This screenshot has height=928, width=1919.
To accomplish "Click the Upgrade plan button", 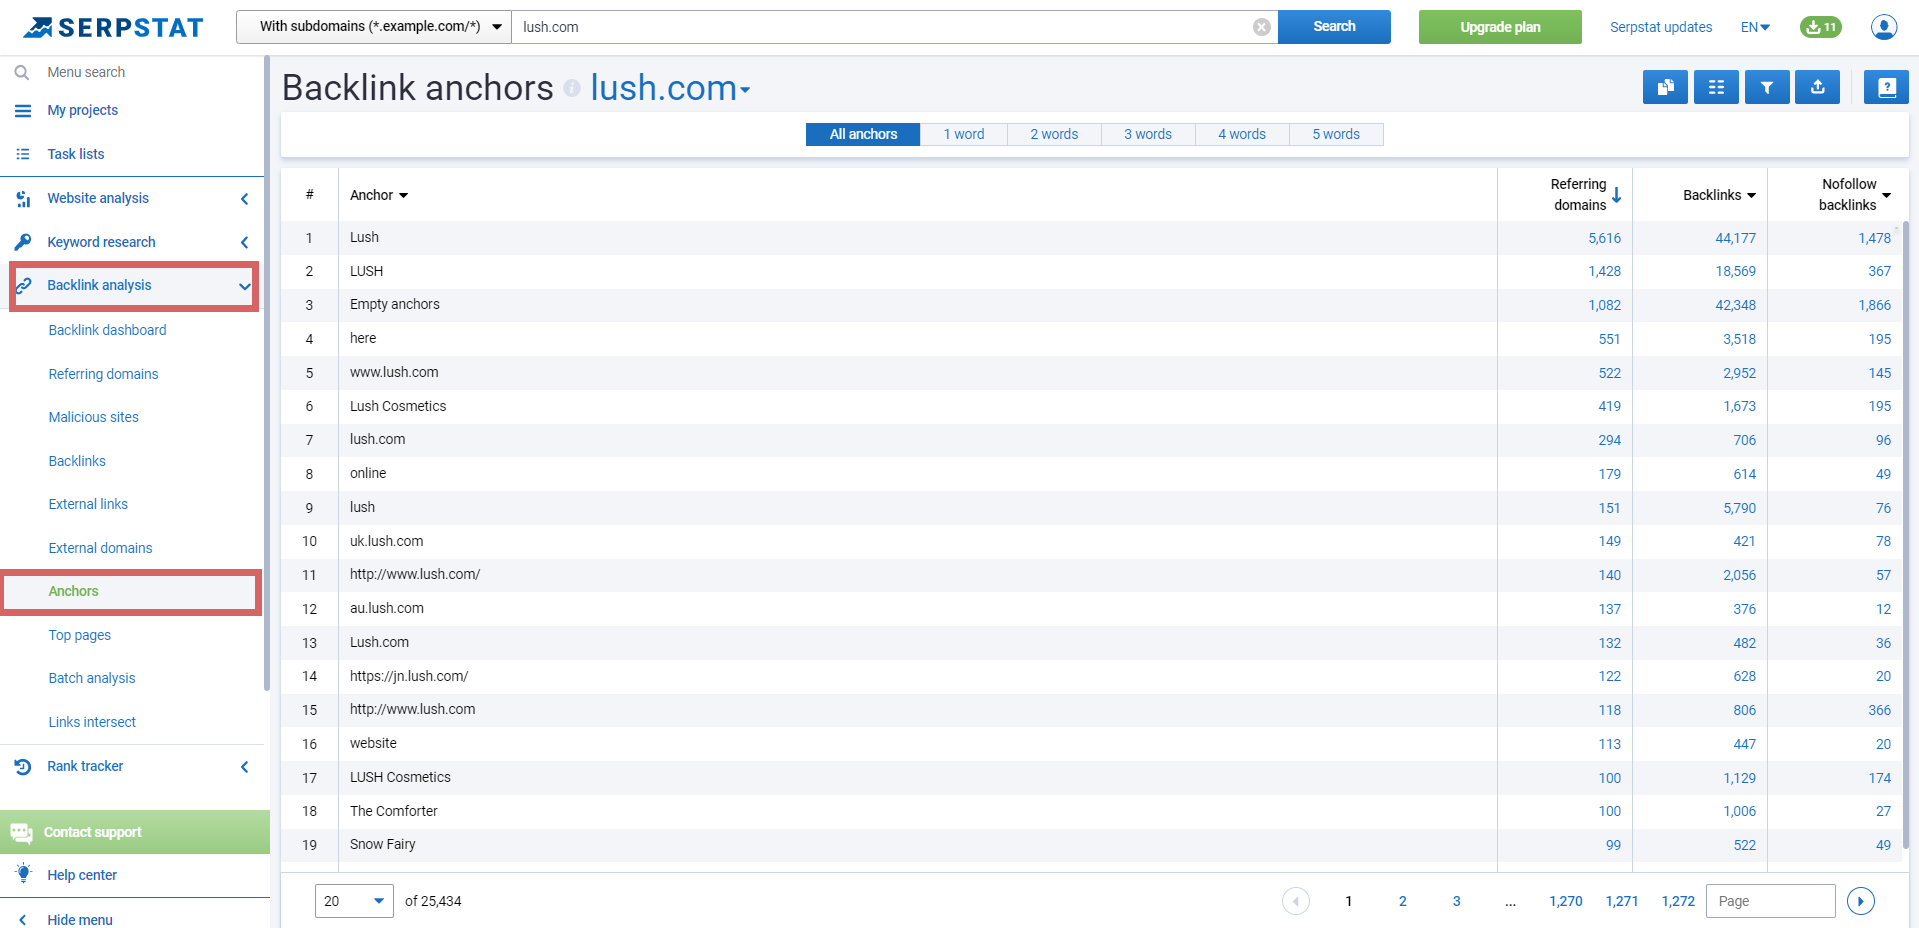I will click(1499, 27).
